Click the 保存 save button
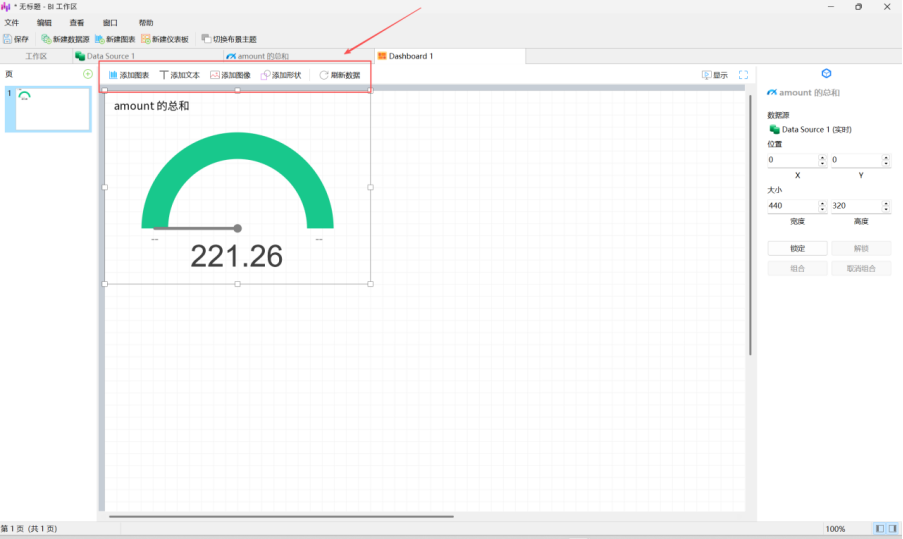 click(x=16, y=39)
